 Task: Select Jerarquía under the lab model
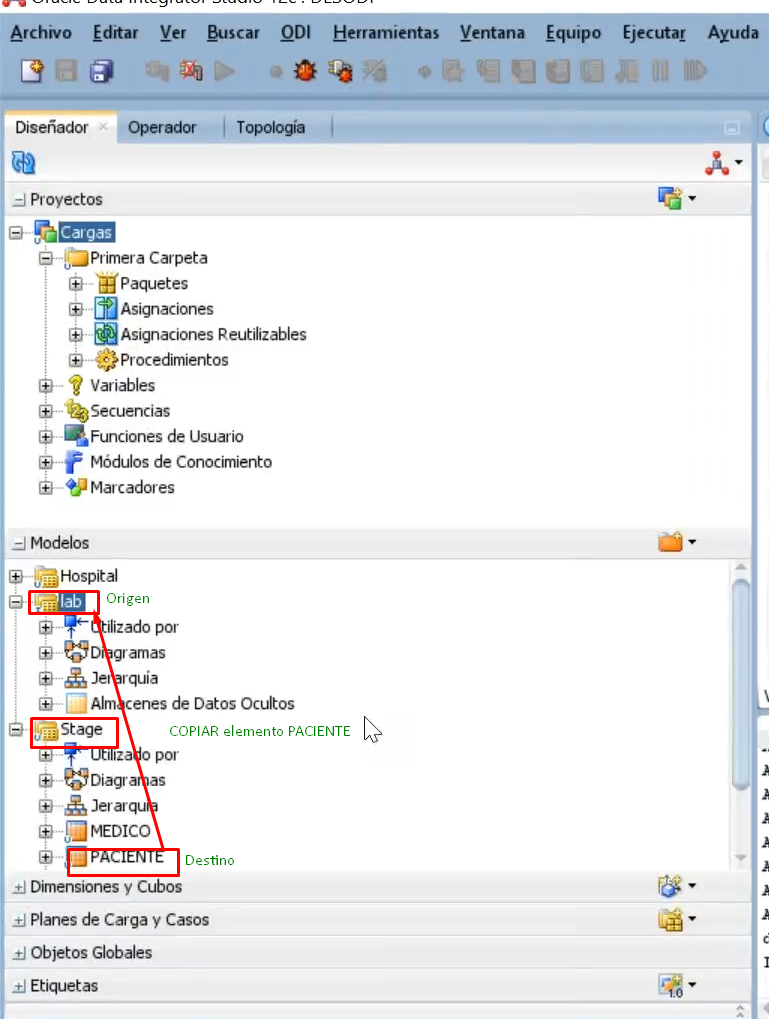[x=124, y=678]
